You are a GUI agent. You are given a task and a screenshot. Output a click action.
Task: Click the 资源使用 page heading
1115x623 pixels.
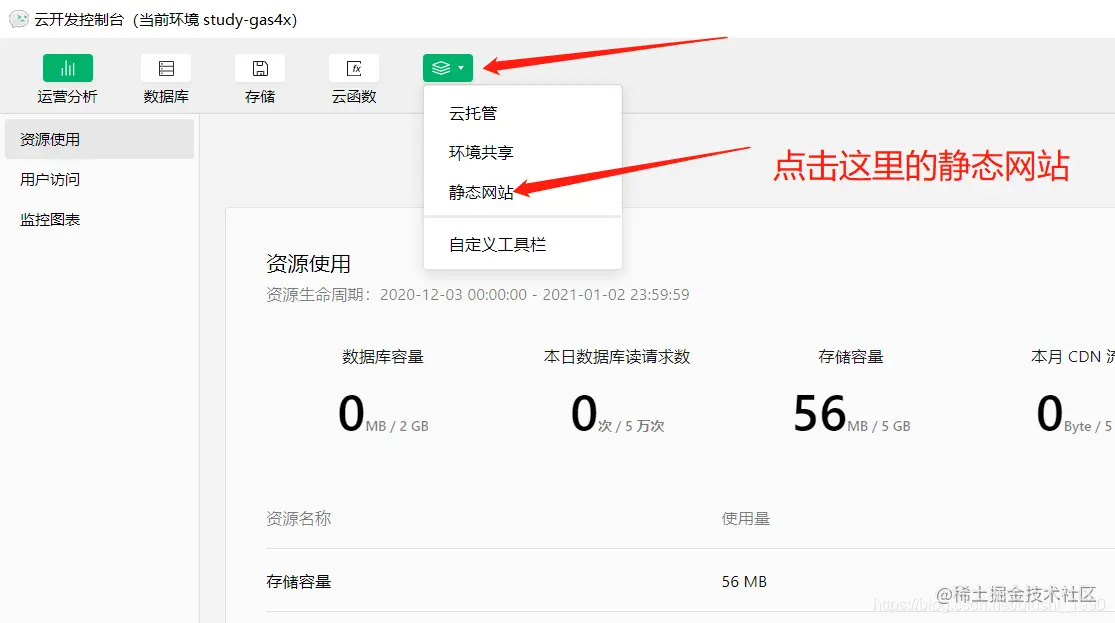pos(308,264)
